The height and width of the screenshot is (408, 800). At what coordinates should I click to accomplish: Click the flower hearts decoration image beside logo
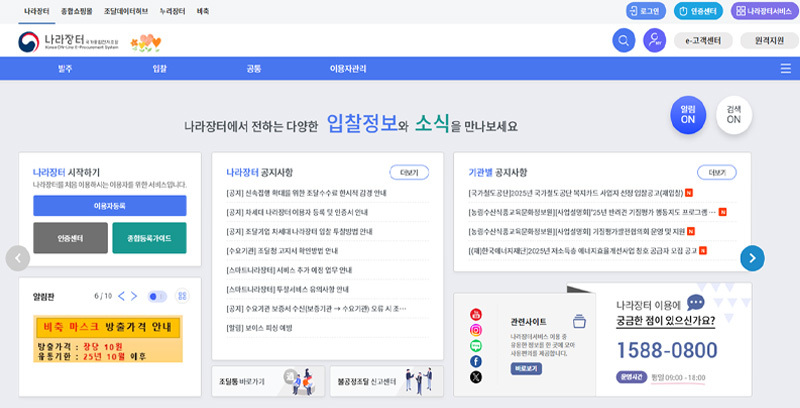145,43
